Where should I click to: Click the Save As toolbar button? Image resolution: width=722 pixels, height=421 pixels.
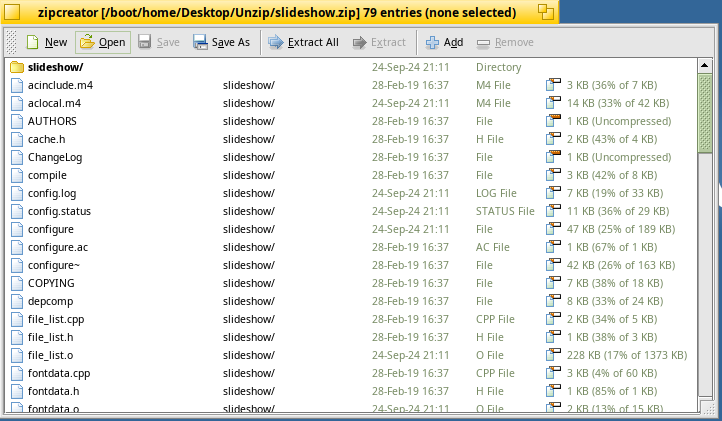[221, 42]
